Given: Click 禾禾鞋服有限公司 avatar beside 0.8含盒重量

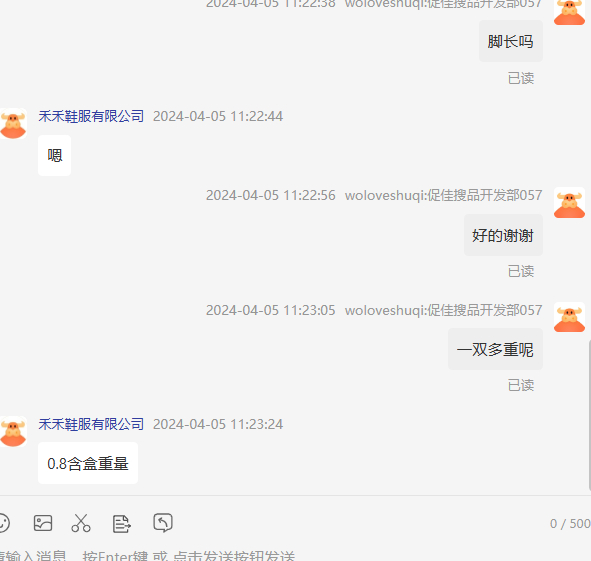Looking at the screenshot, I should point(13,432).
